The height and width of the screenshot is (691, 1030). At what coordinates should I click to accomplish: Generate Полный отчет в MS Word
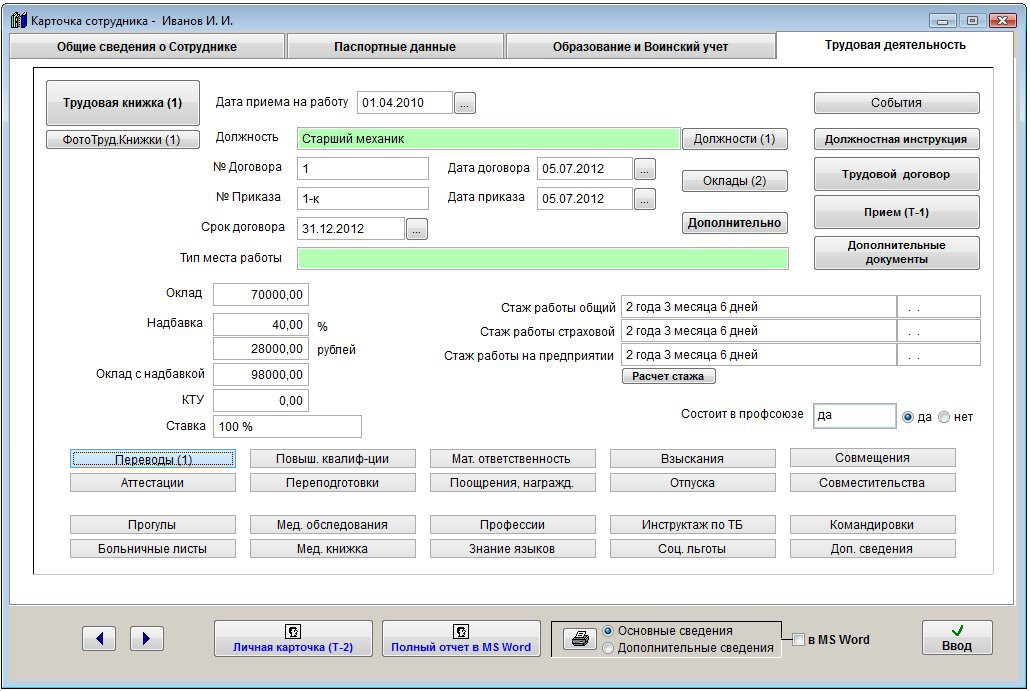[x=461, y=638]
